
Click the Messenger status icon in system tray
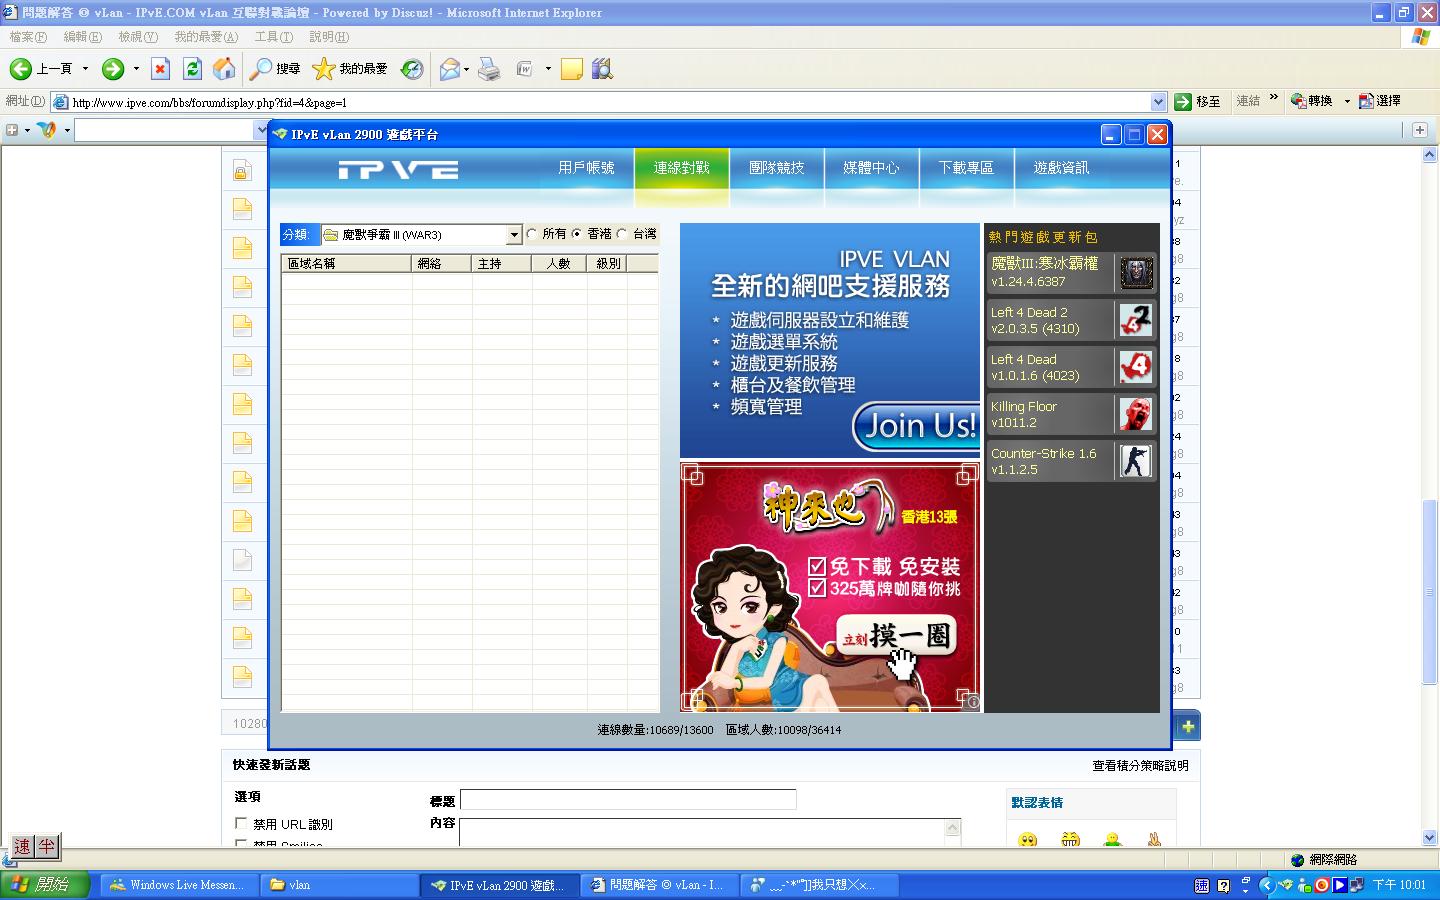1304,885
